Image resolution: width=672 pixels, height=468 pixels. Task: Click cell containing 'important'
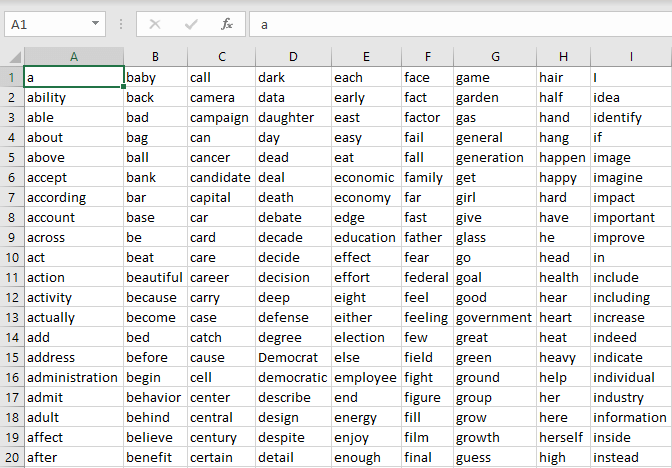tap(631, 217)
